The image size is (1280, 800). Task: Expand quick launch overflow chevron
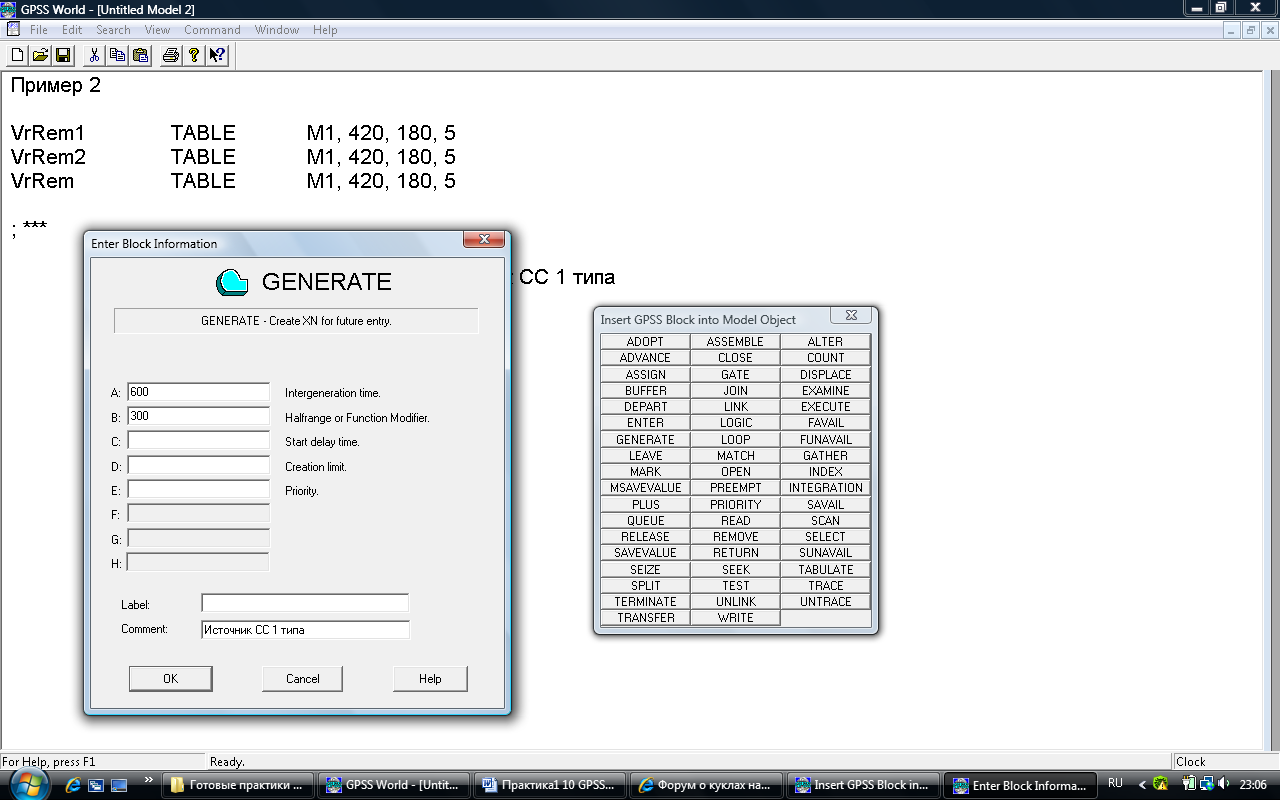[149, 780]
